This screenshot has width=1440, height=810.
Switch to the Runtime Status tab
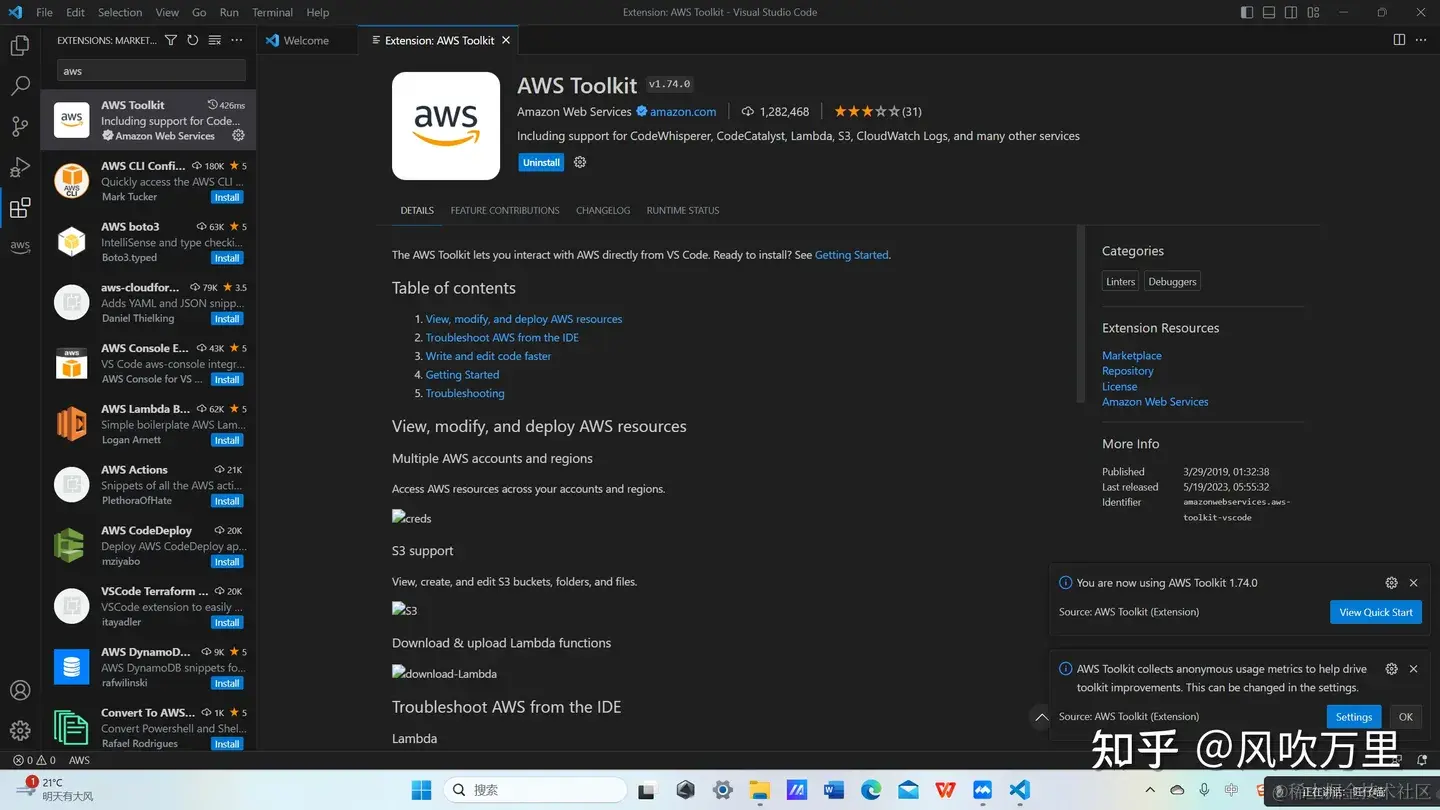683,210
